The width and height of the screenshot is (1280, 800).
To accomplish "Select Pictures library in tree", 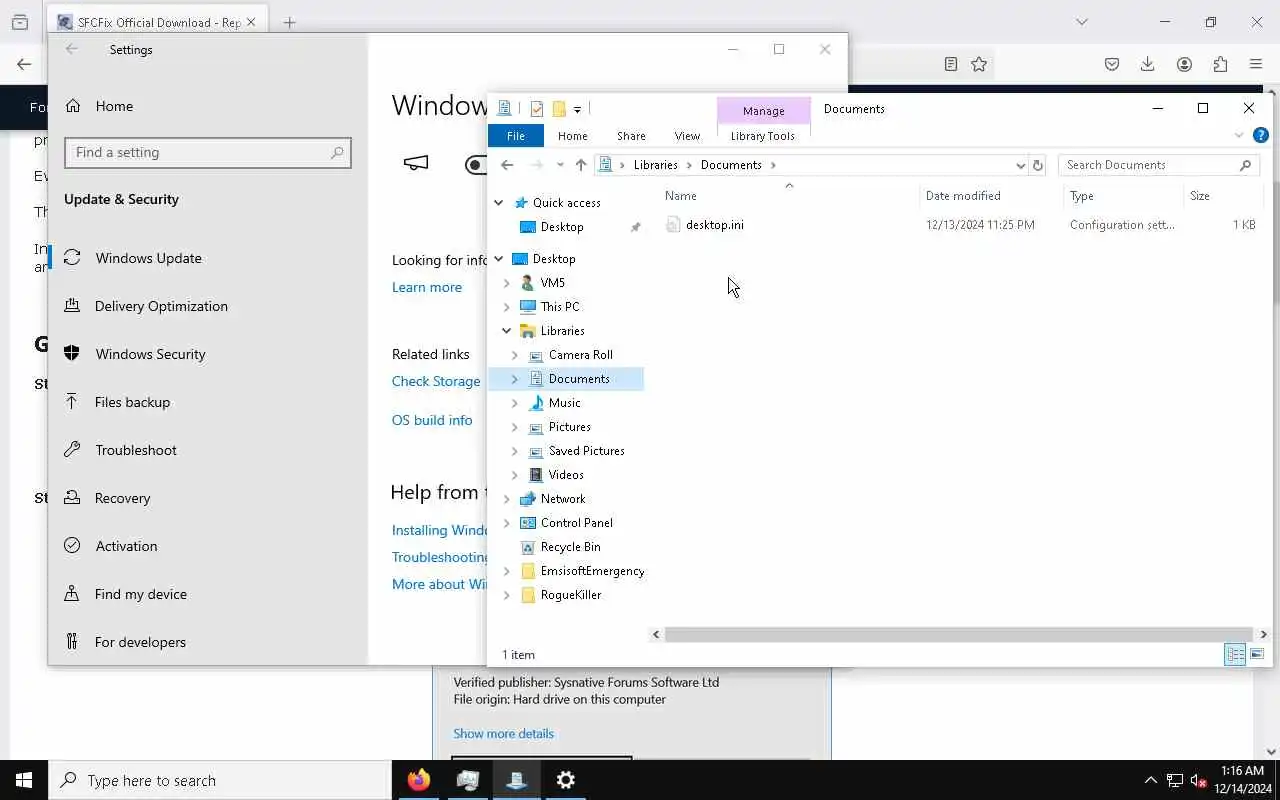I will pos(569,427).
